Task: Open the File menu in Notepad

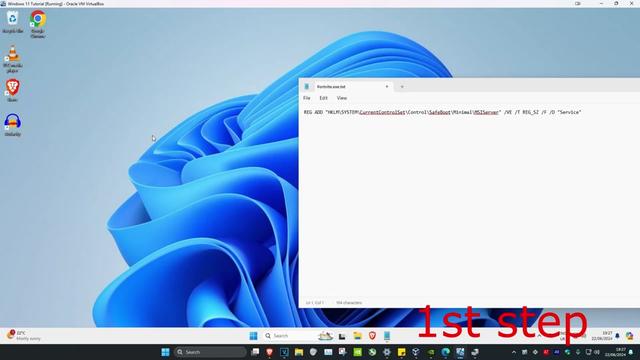Action: pos(307,98)
